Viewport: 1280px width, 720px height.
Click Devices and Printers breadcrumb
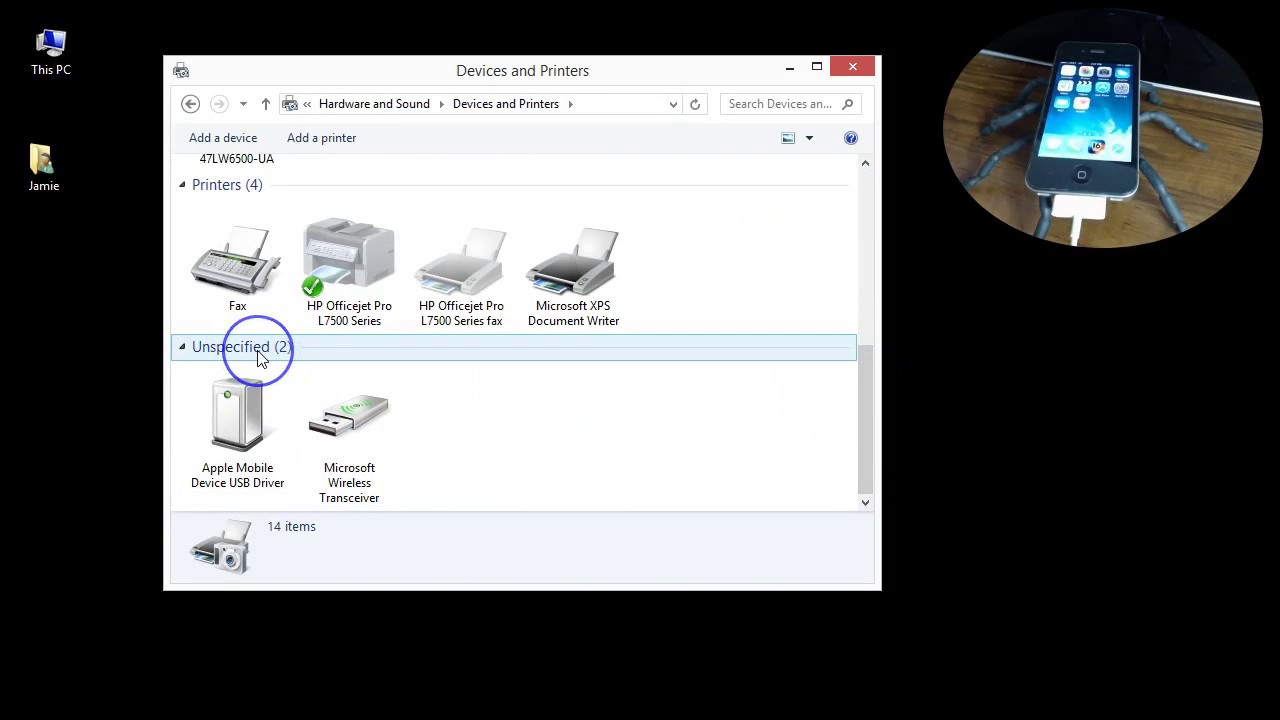click(x=505, y=104)
